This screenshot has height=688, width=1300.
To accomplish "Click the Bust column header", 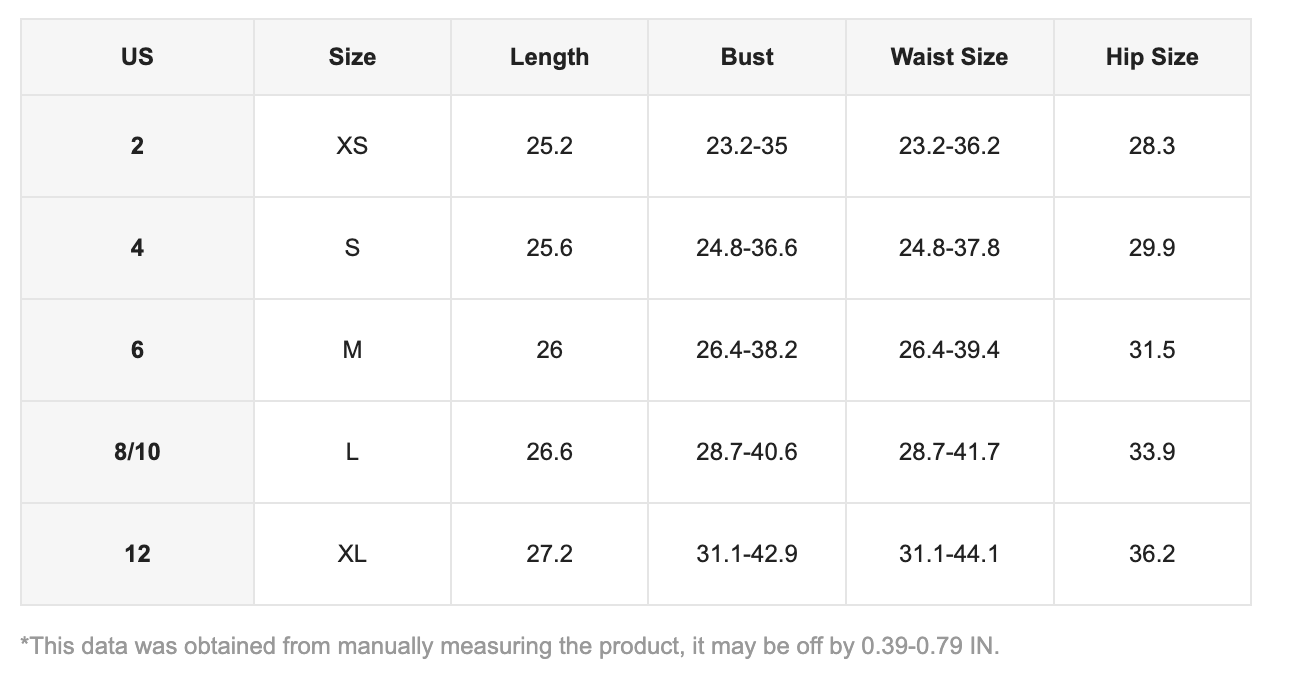I will [x=747, y=57].
